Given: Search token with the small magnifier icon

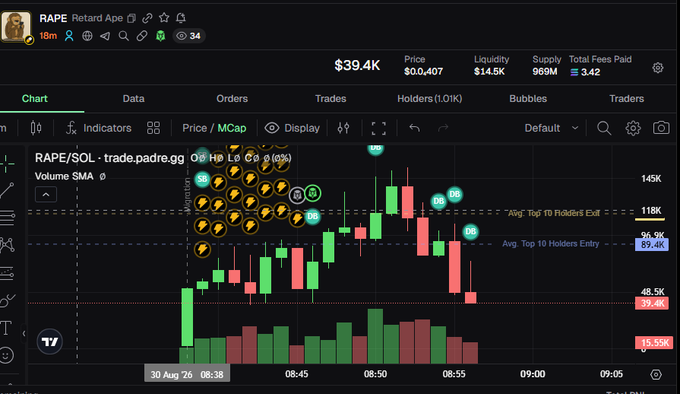Looking at the screenshot, I should point(124,36).
